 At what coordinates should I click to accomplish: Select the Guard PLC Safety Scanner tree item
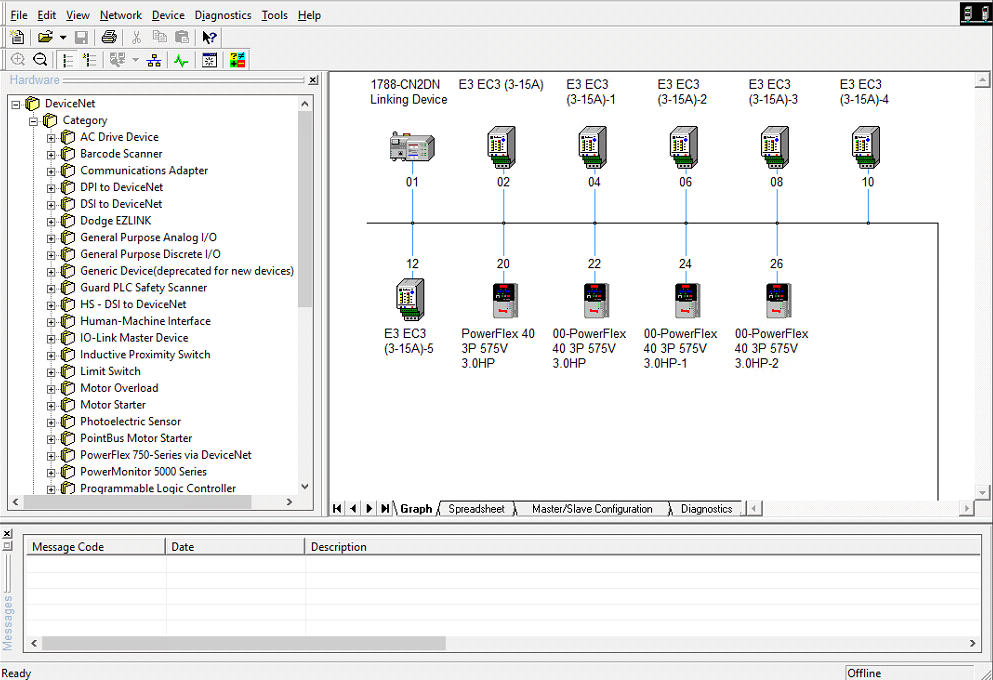143,287
